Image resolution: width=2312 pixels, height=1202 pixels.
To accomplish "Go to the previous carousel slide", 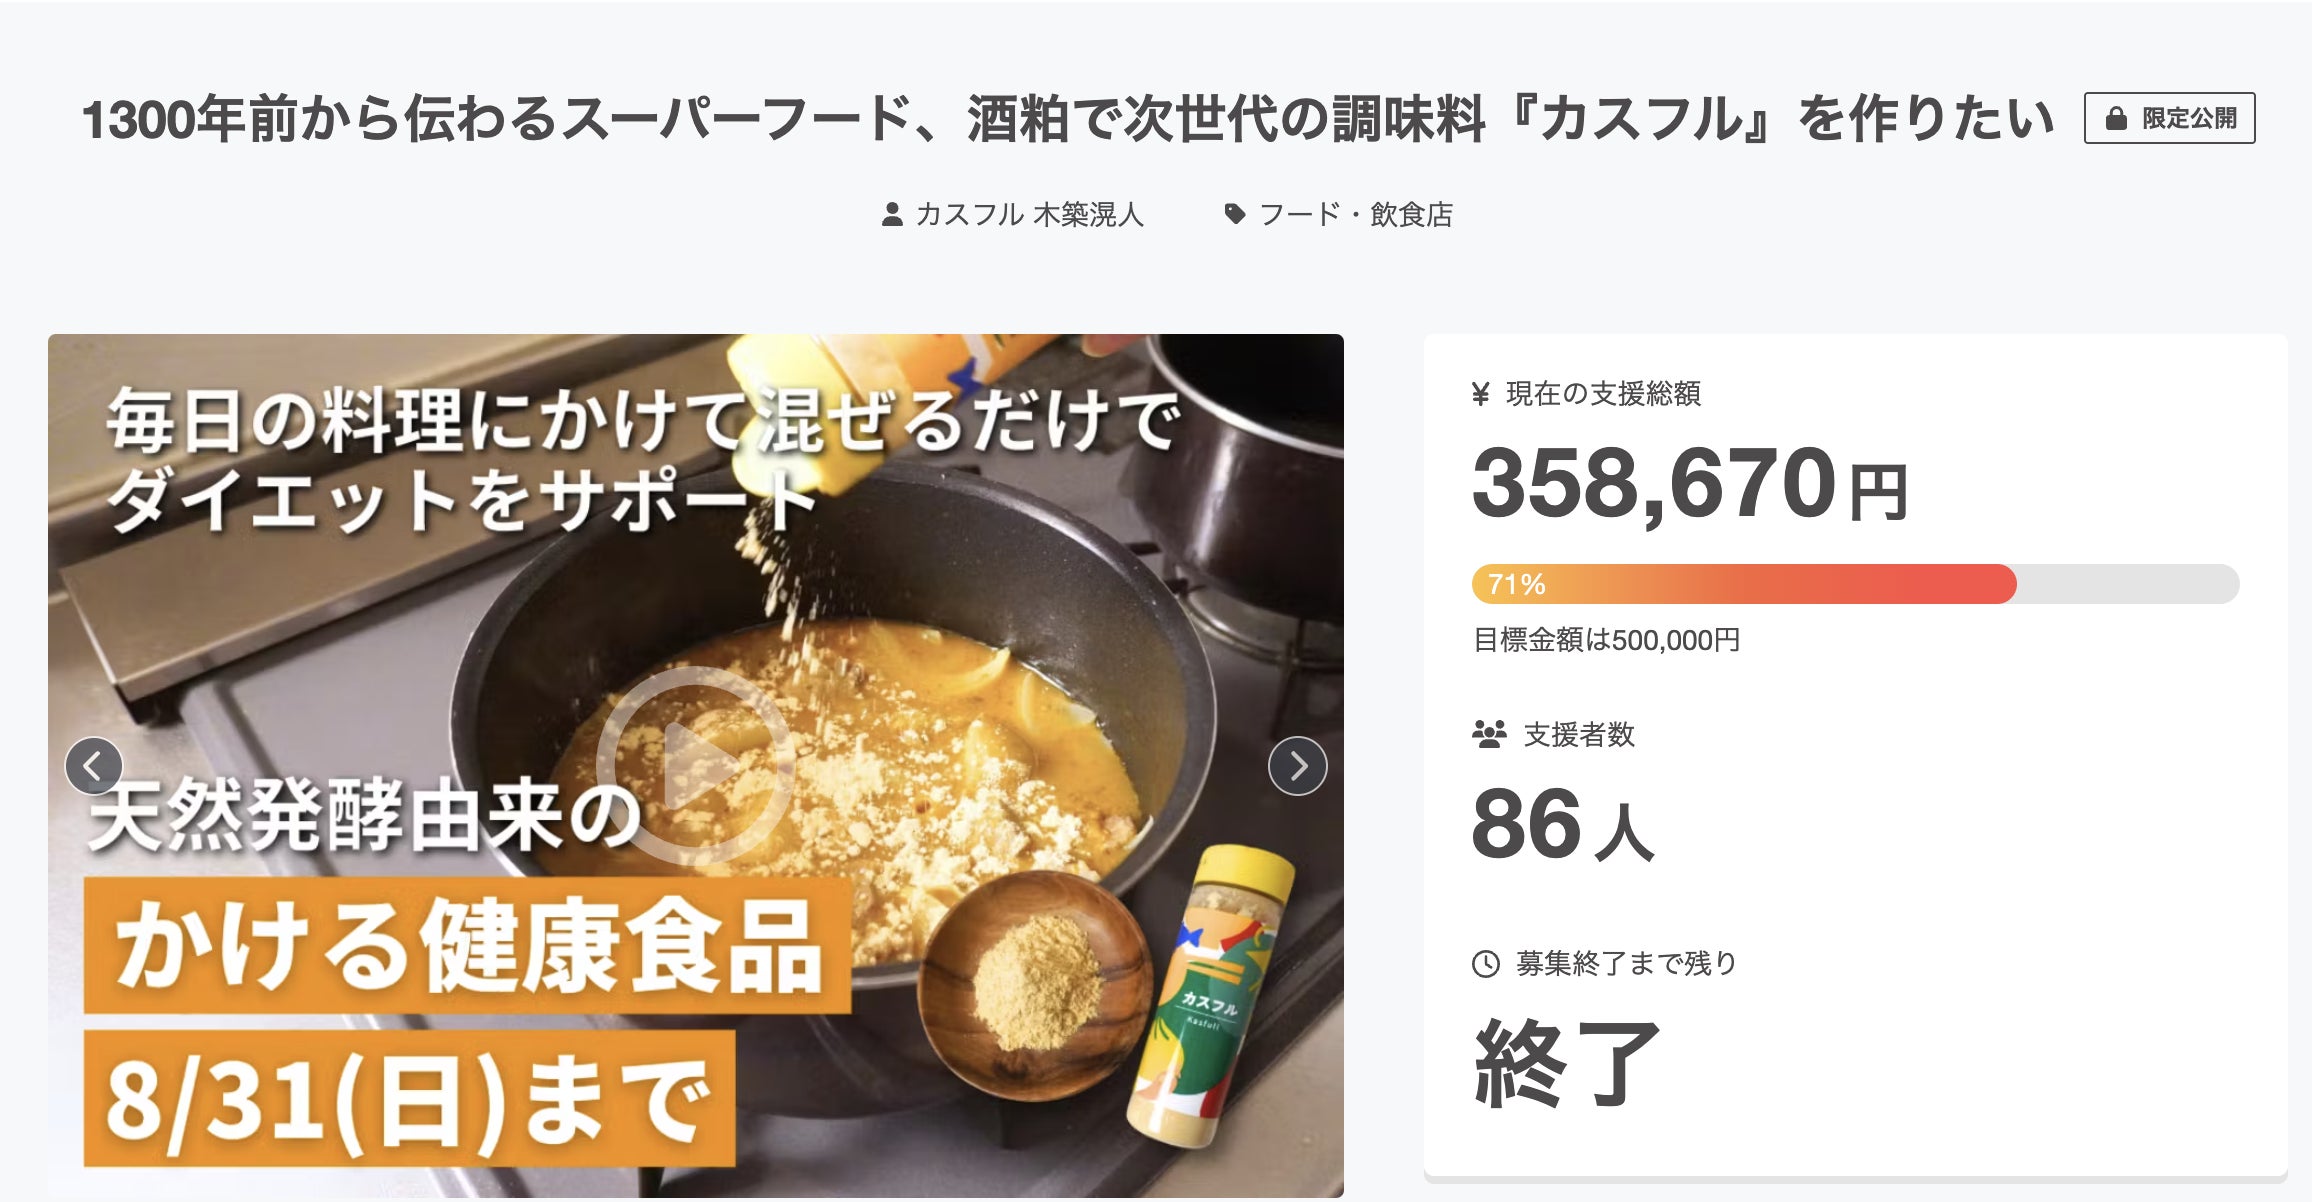I will pos(94,766).
